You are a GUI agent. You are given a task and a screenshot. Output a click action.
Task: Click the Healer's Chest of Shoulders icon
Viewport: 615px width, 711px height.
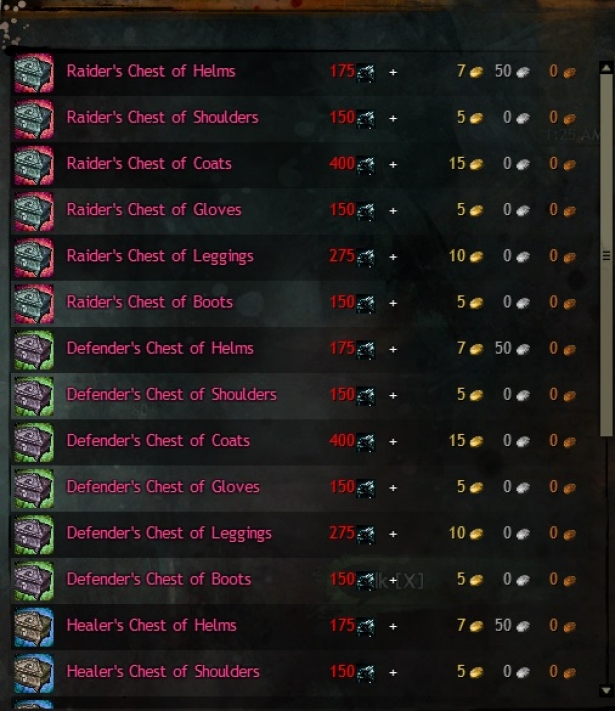pyautogui.click(x=34, y=673)
